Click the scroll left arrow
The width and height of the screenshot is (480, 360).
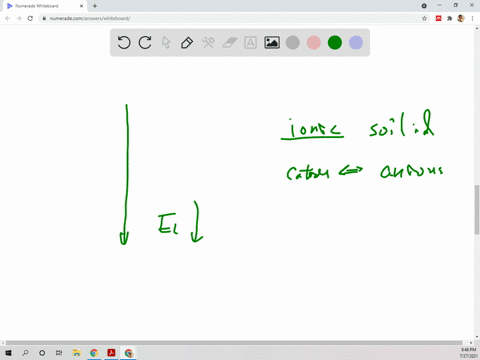[3, 343]
